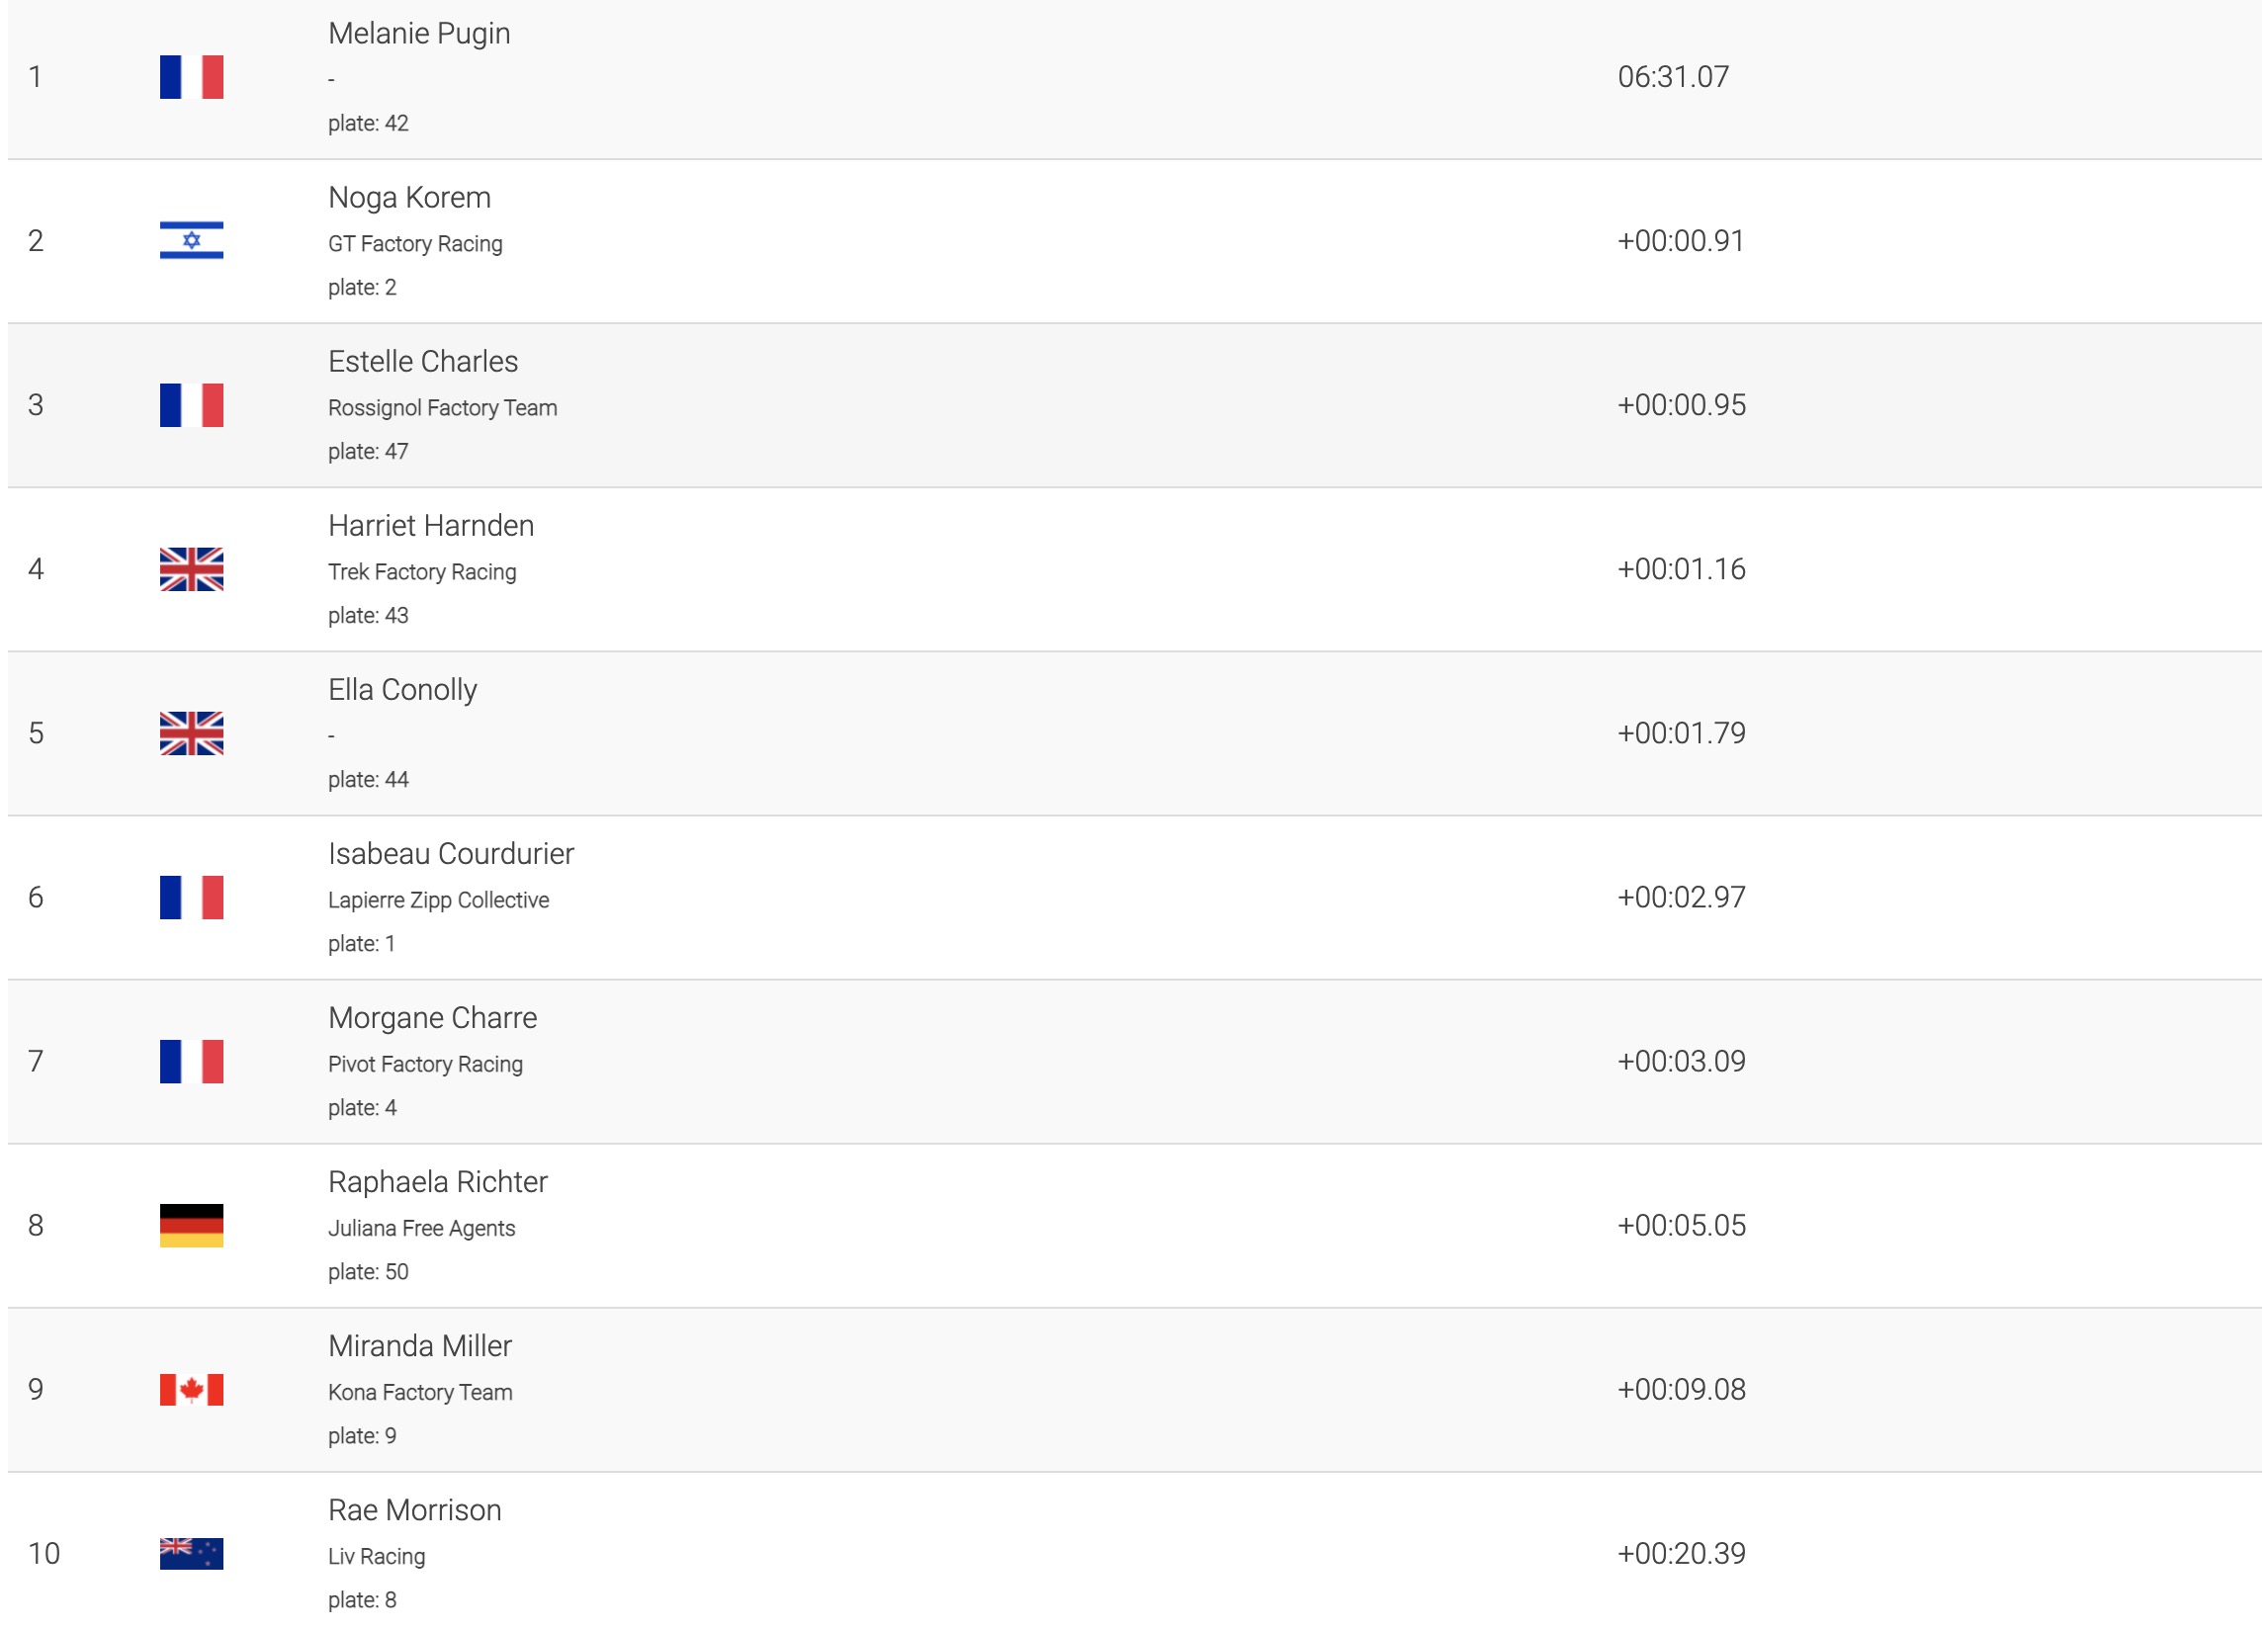
Task: Click the +00:09.08 time gap
Action: (x=1681, y=1389)
